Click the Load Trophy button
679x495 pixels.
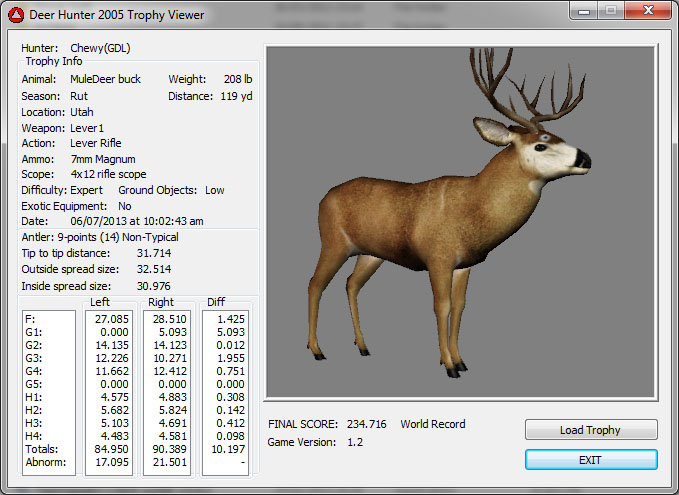pos(591,430)
